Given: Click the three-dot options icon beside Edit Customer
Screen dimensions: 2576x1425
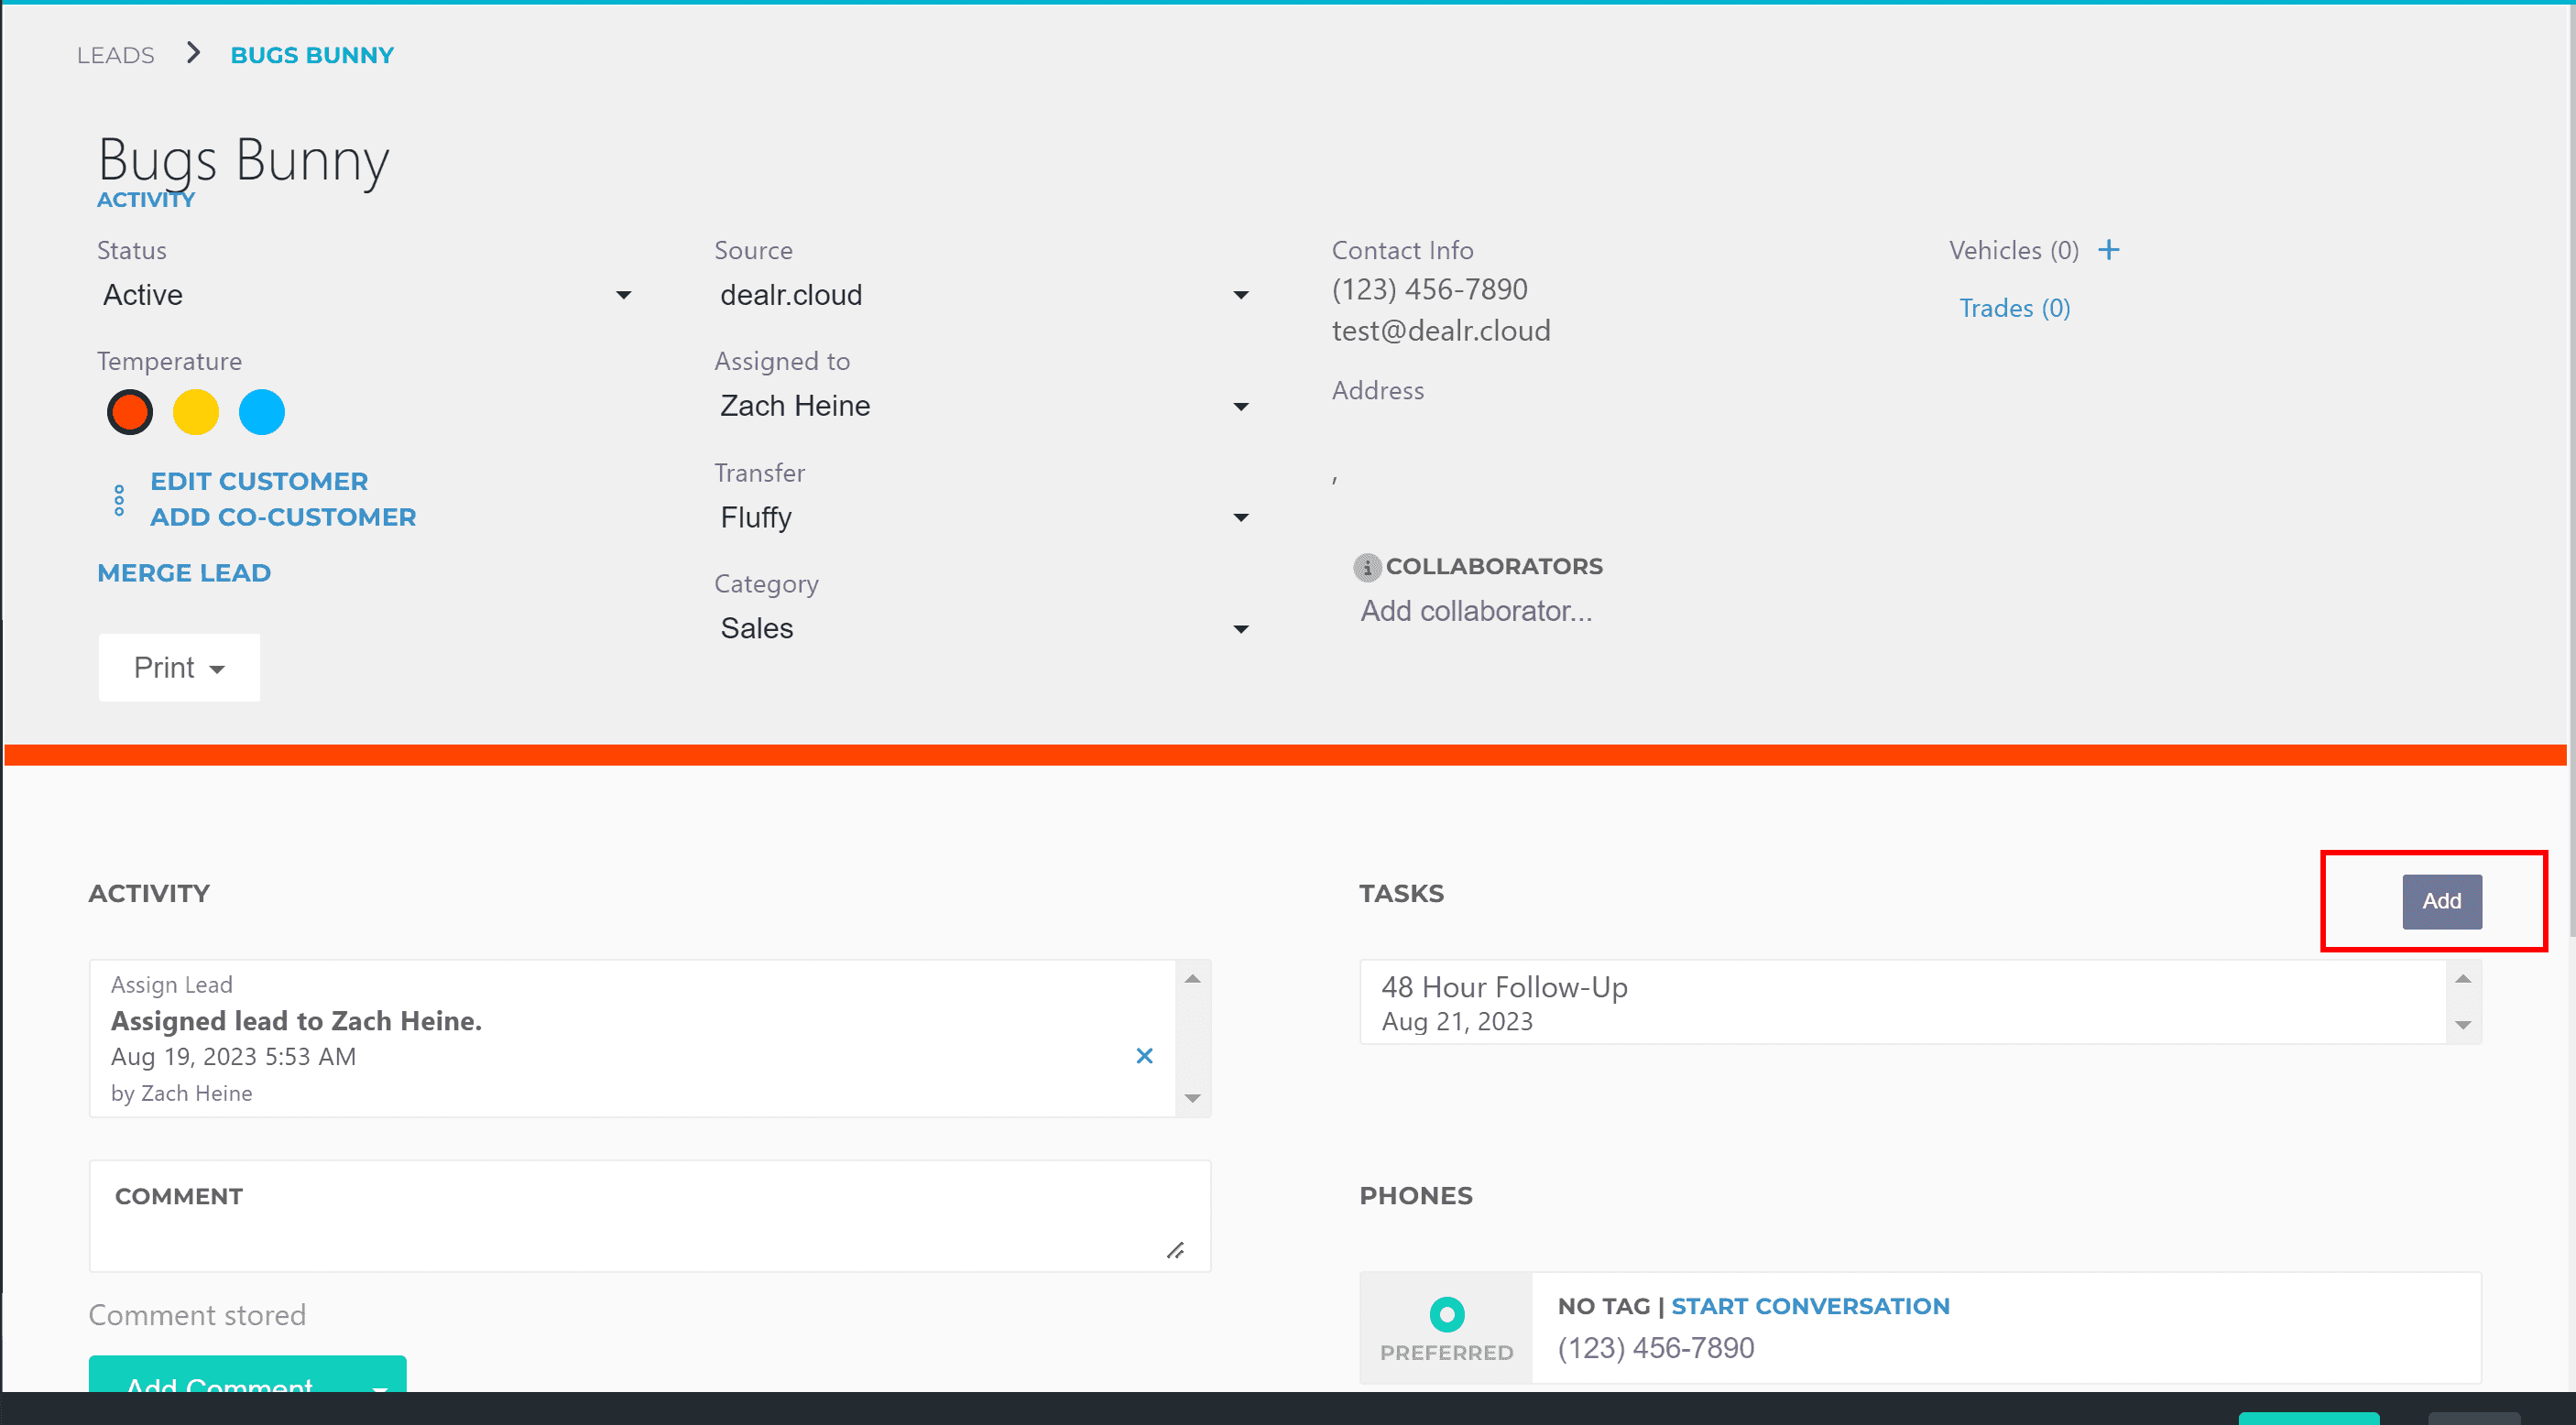Looking at the screenshot, I should click(x=119, y=500).
